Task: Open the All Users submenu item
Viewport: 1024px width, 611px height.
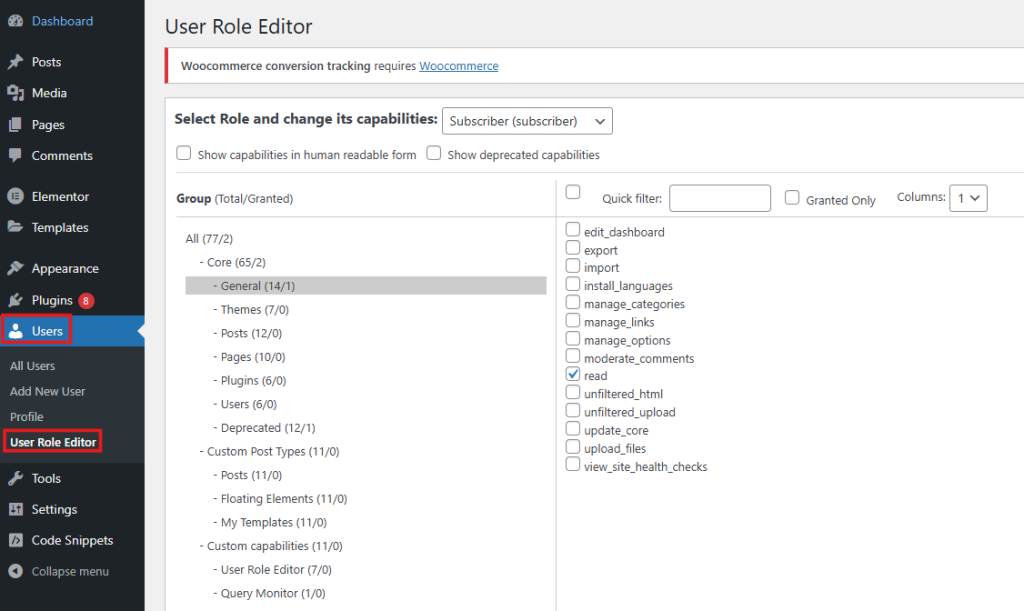Action: pos(33,366)
